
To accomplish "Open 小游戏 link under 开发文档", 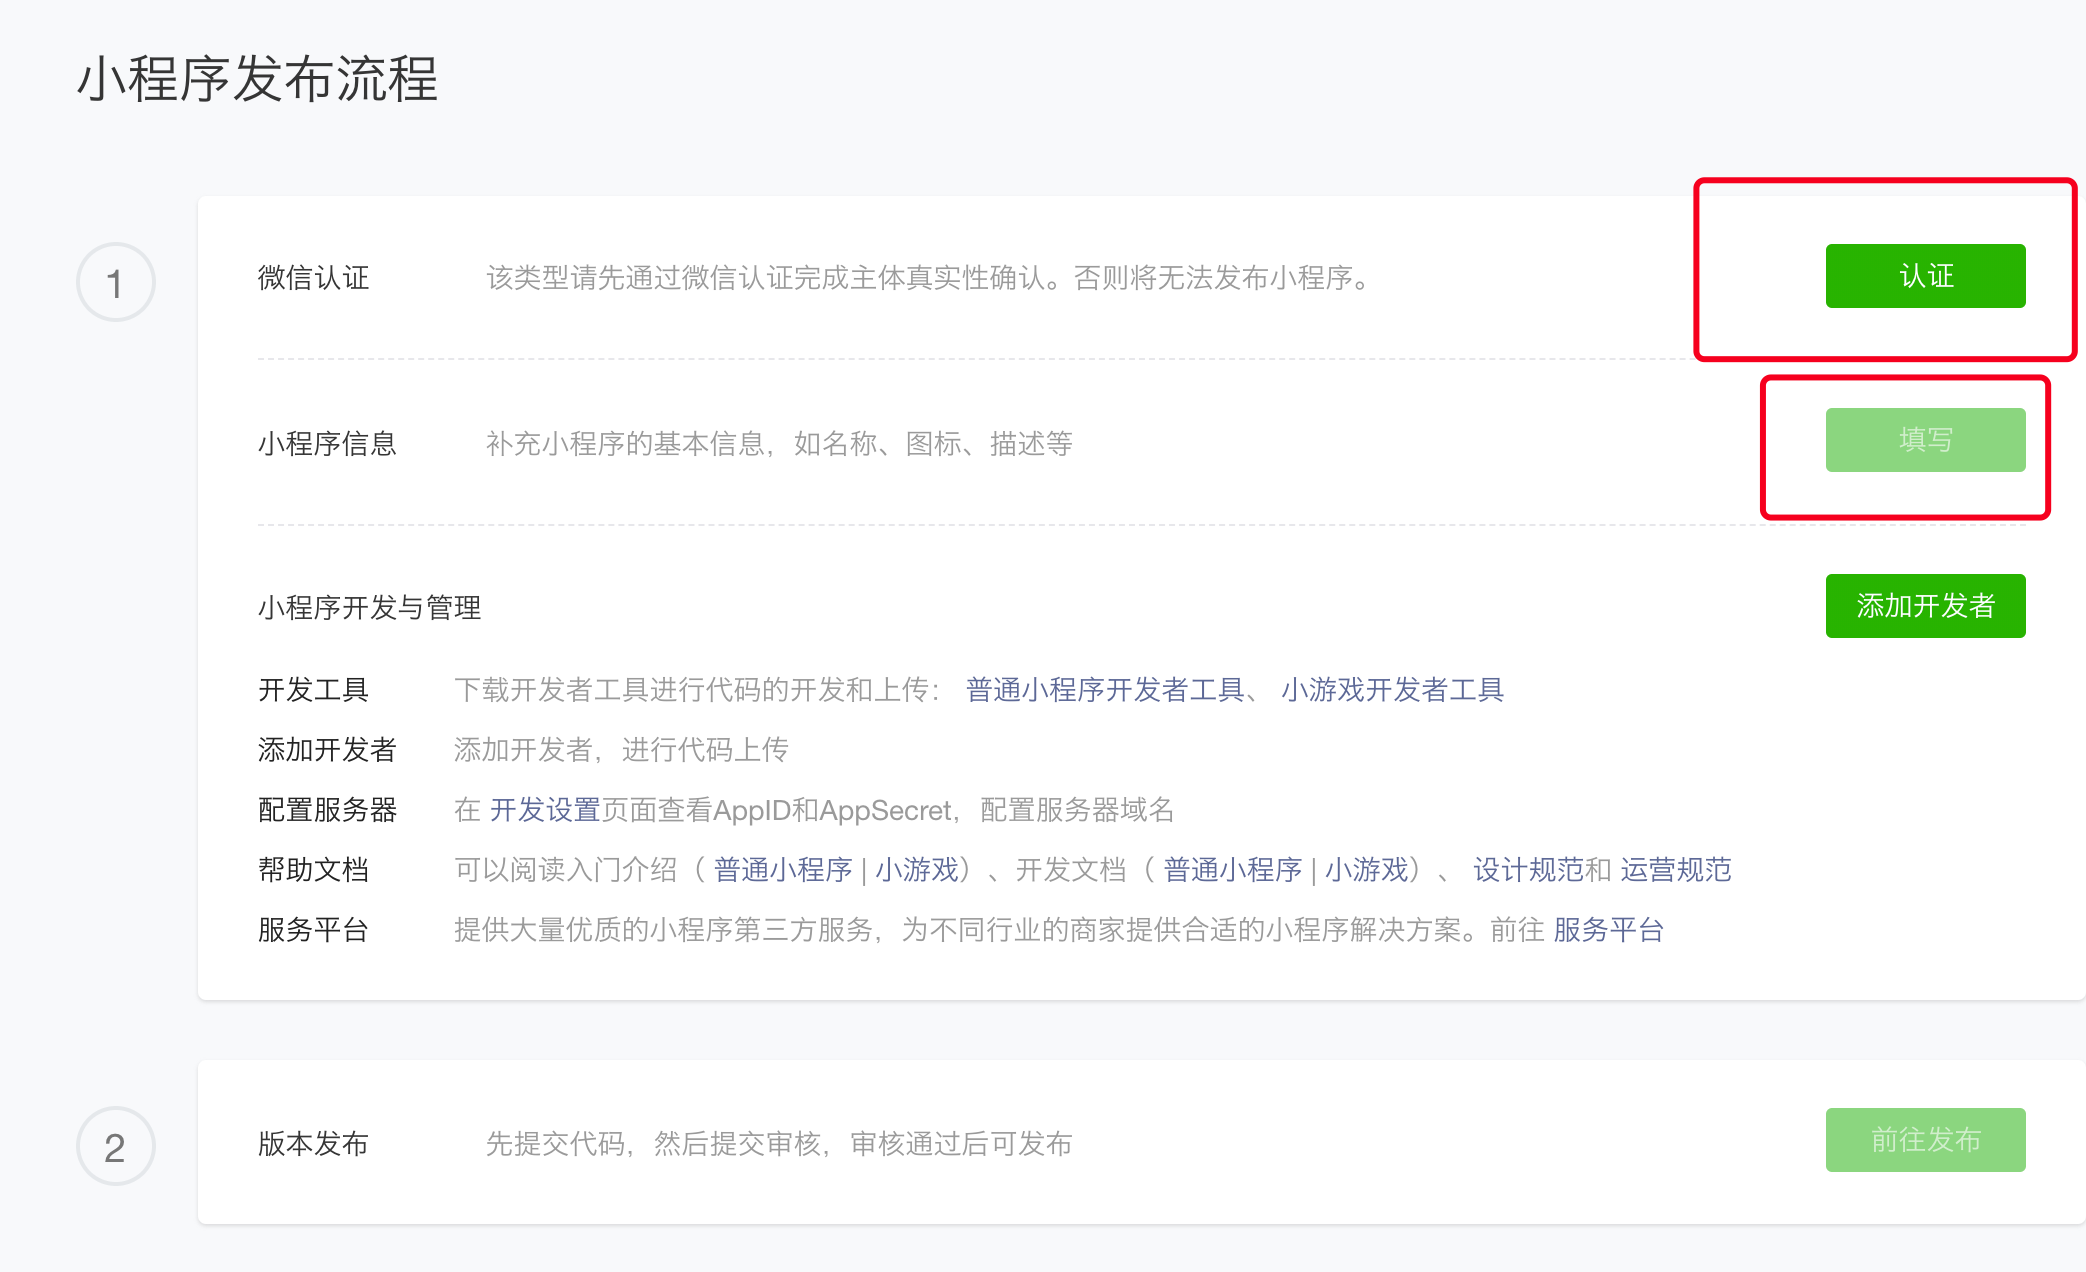I will [x=1366, y=870].
